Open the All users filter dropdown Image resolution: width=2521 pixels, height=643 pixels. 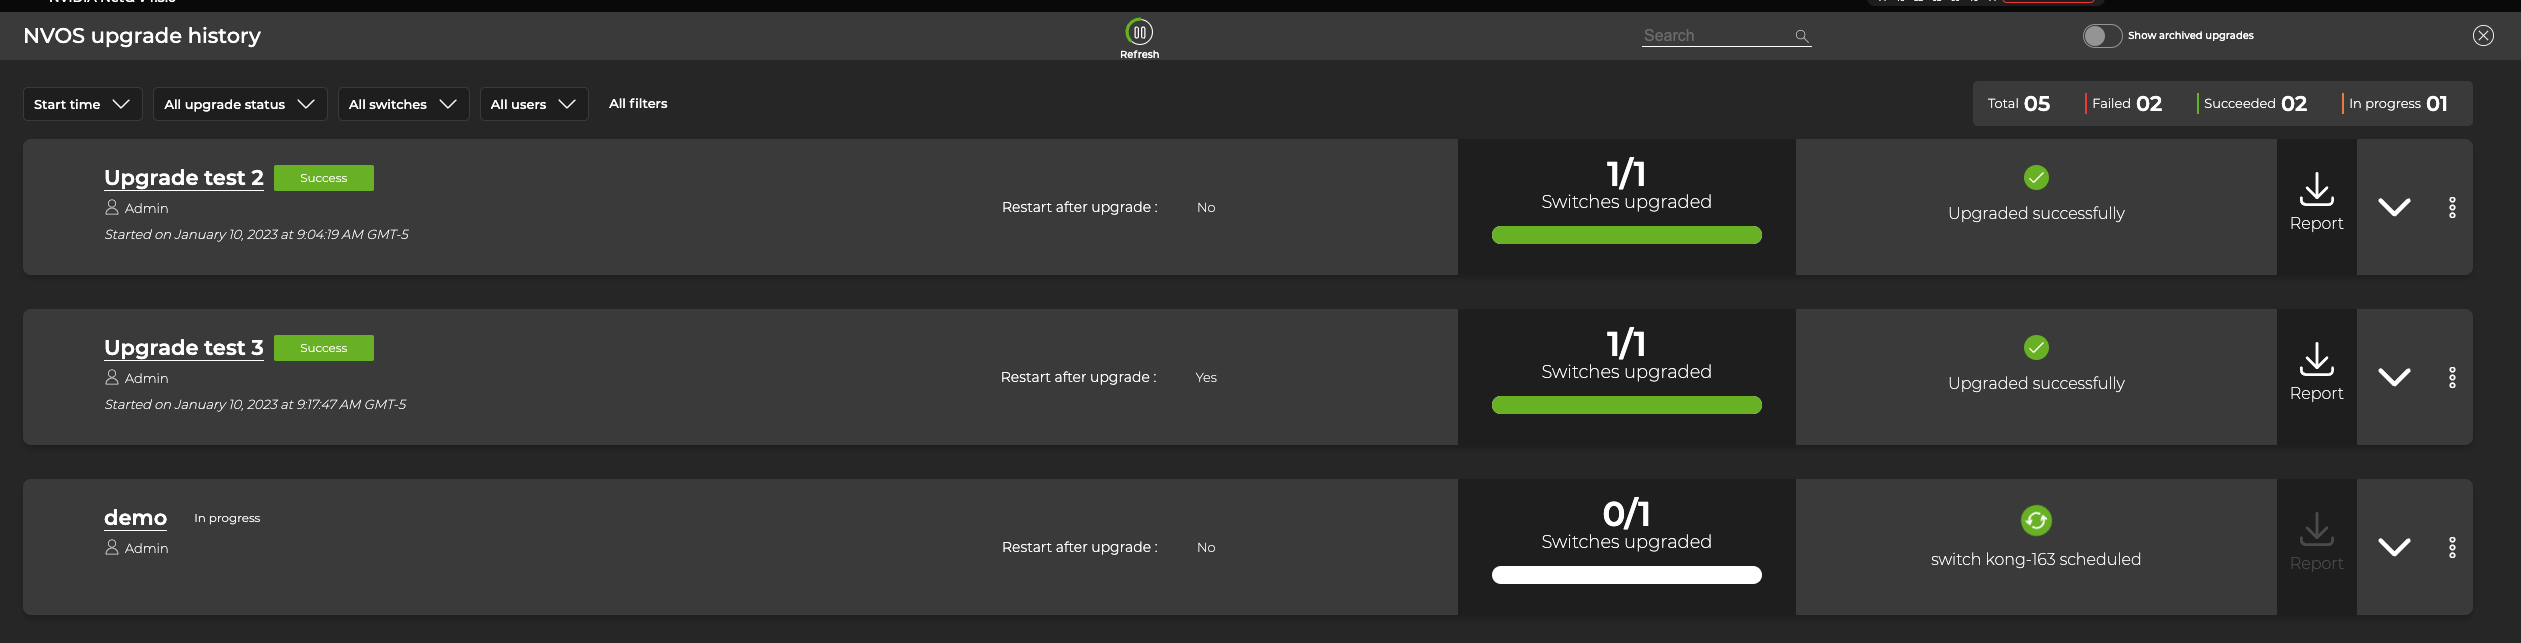533,104
